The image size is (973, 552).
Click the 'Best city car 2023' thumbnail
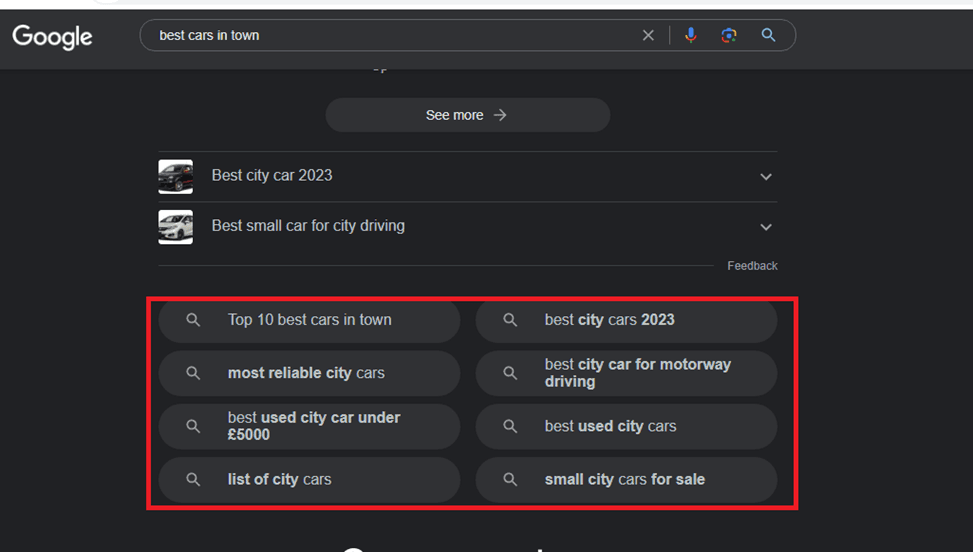tap(175, 176)
